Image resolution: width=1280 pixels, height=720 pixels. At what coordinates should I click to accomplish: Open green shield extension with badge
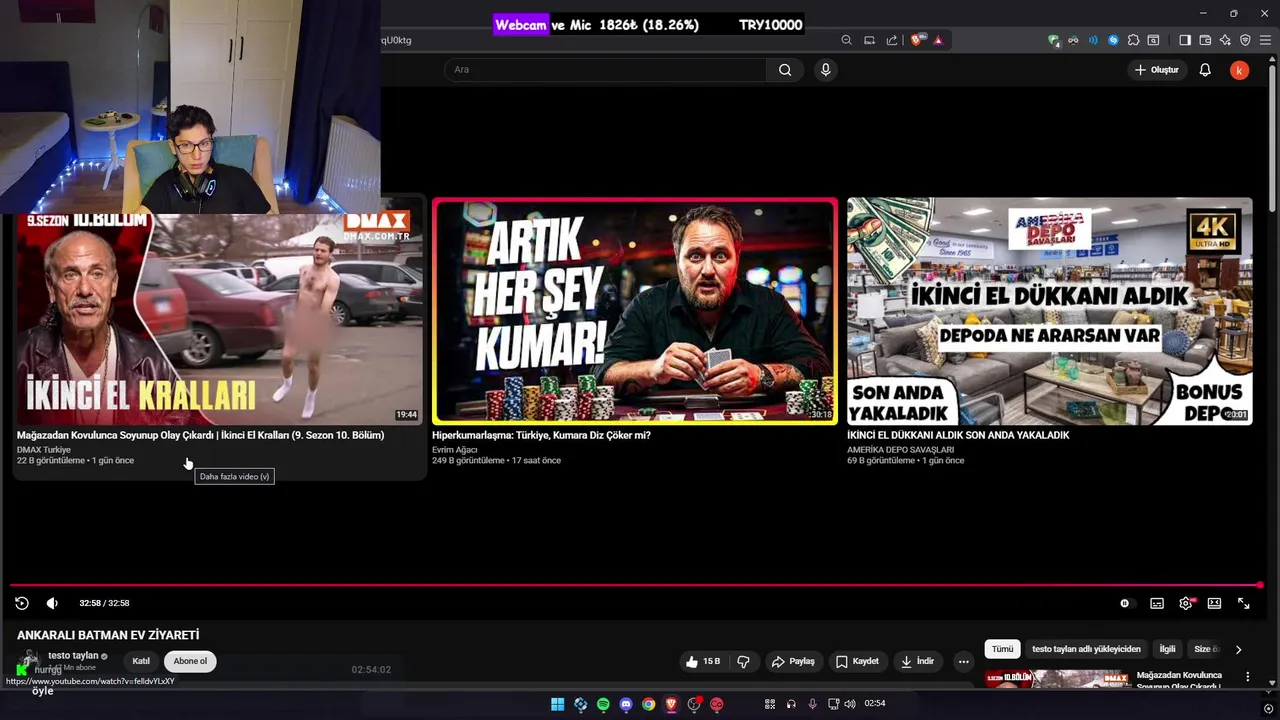click(1054, 40)
